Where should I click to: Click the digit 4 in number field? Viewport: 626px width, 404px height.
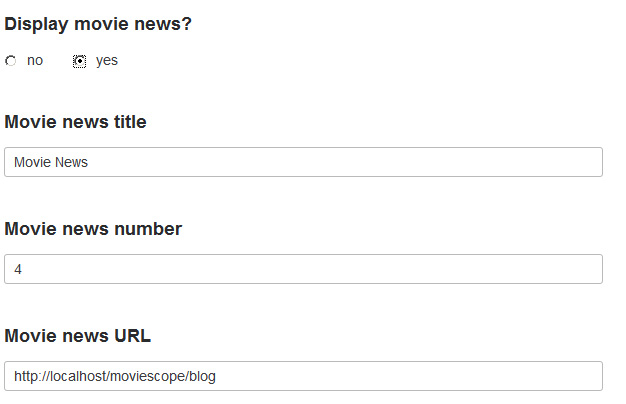click(x=18, y=269)
